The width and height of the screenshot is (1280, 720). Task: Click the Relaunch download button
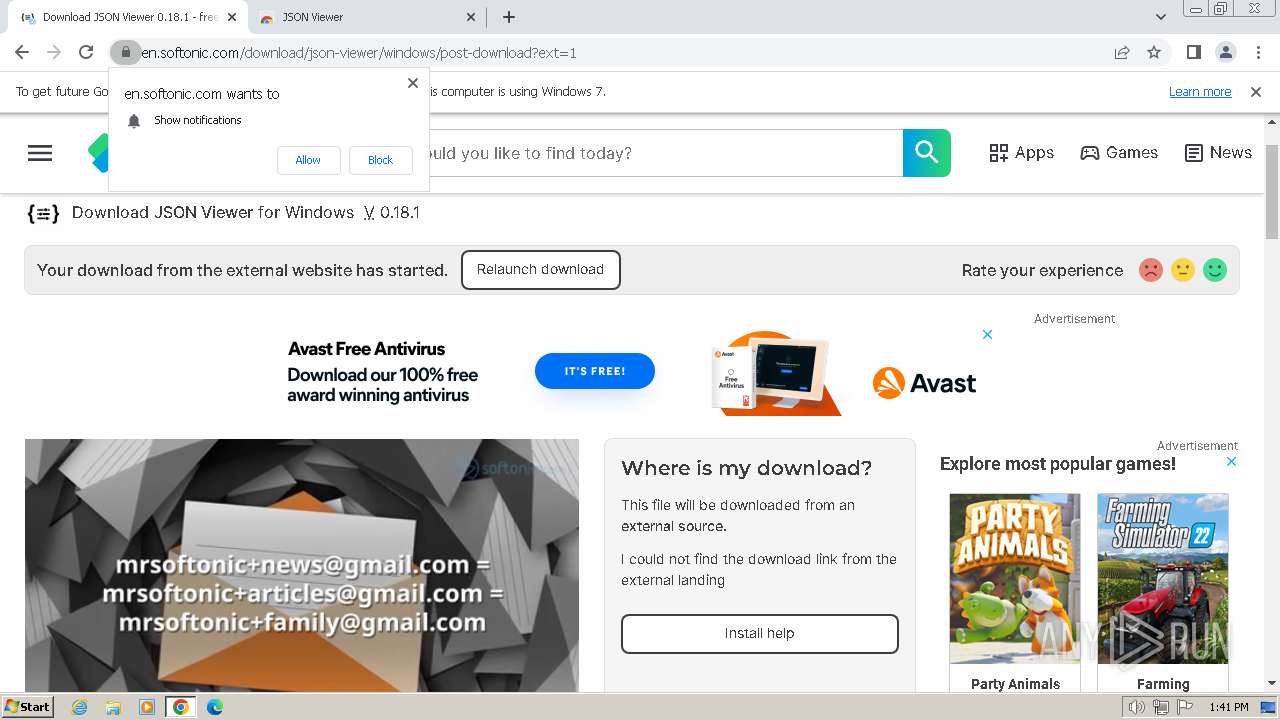point(540,270)
